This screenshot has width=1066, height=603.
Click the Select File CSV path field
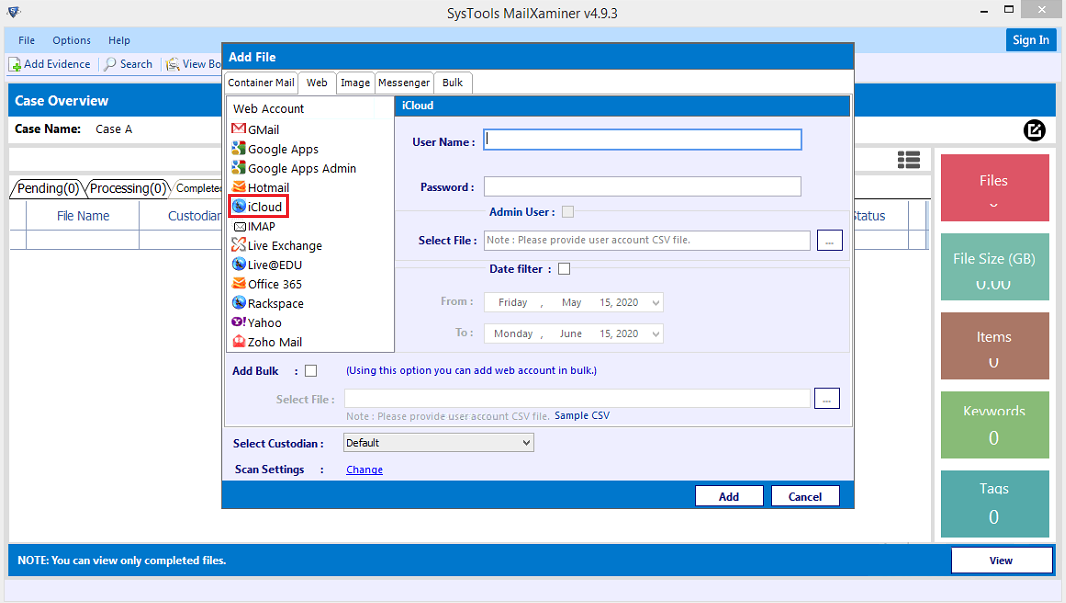click(x=647, y=240)
